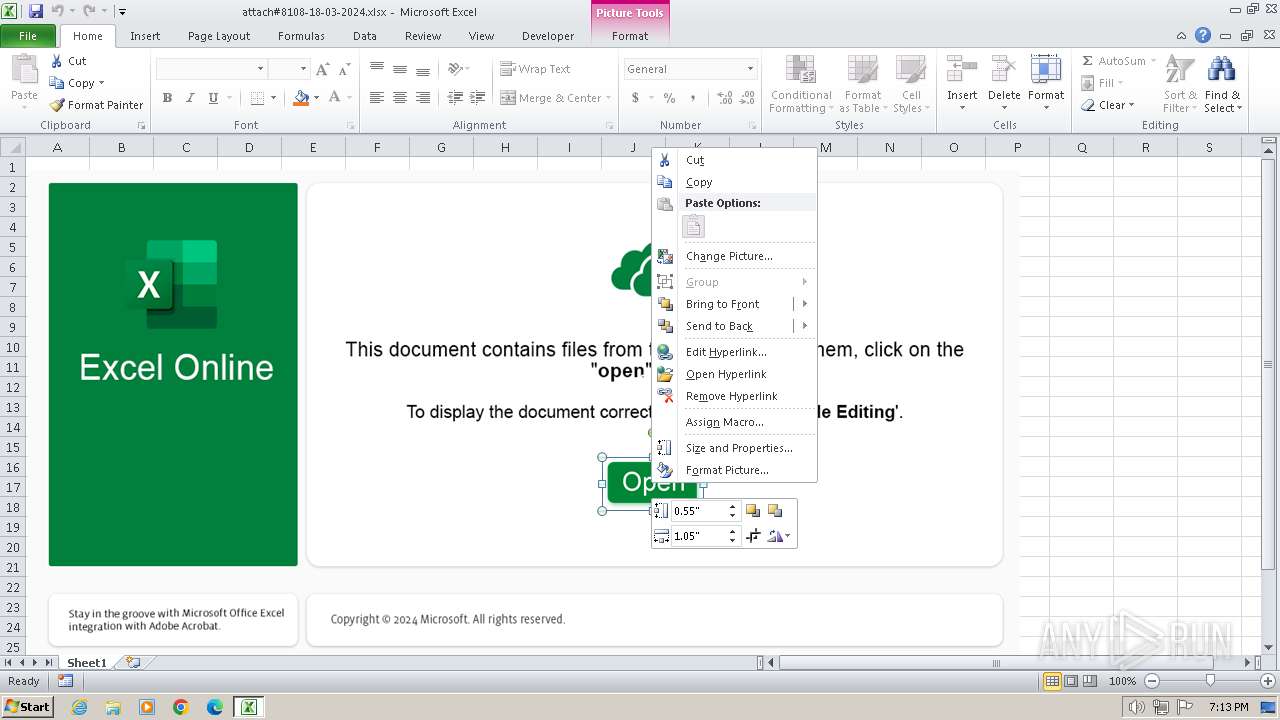The image size is (1280, 720).
Task: Click the Insert cells icon
Action: click(x=962, y=70)
